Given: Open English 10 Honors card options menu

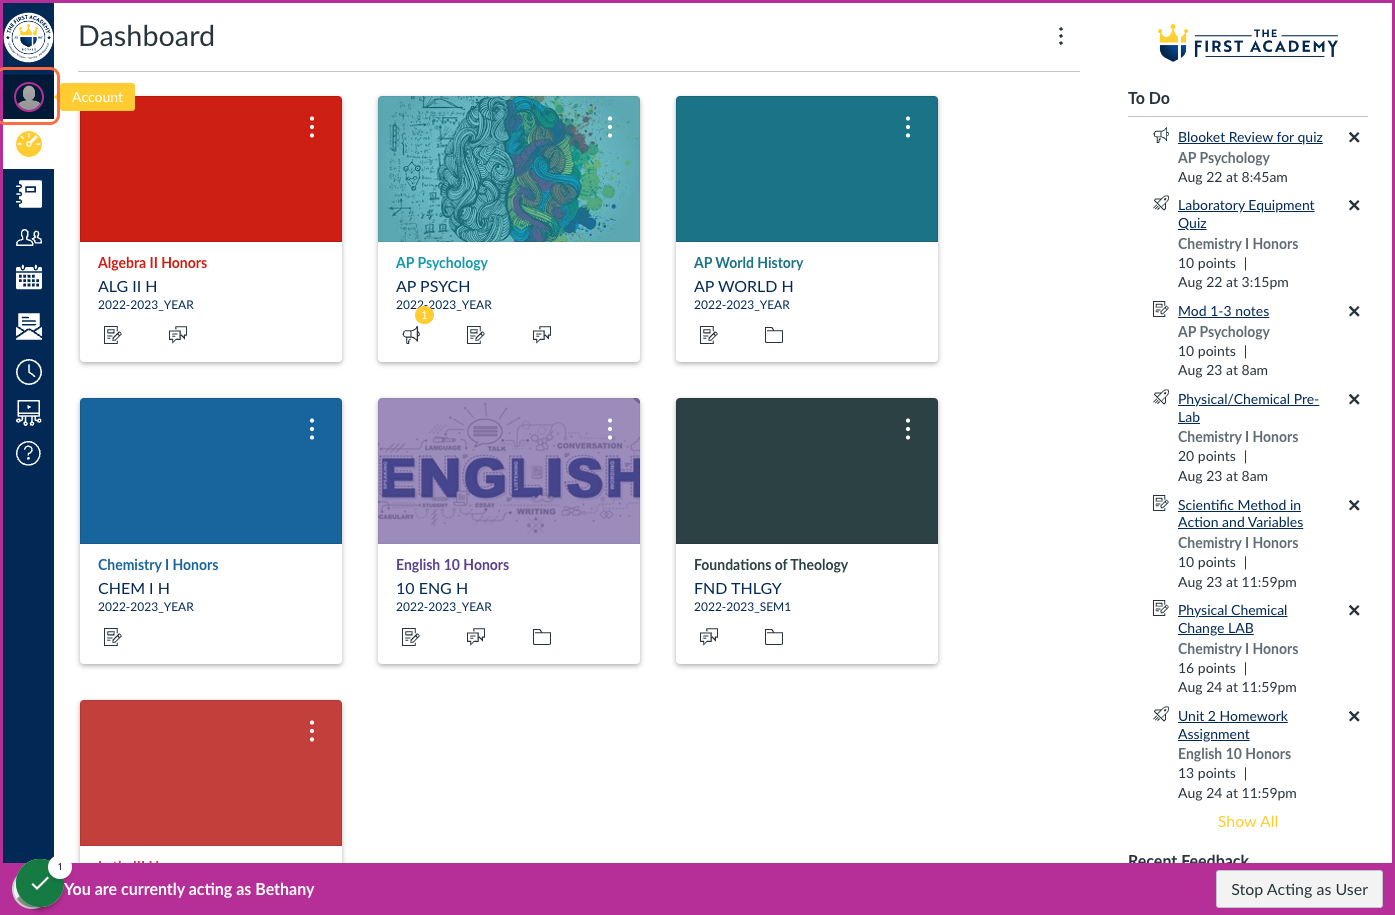Looking at the screenshot, I should (610, 430).
